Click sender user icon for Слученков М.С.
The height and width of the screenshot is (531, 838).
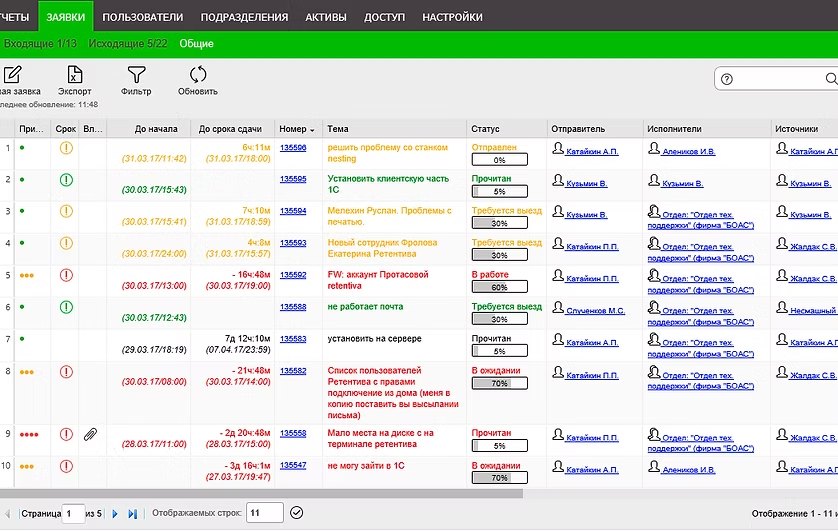pos(558,307)
